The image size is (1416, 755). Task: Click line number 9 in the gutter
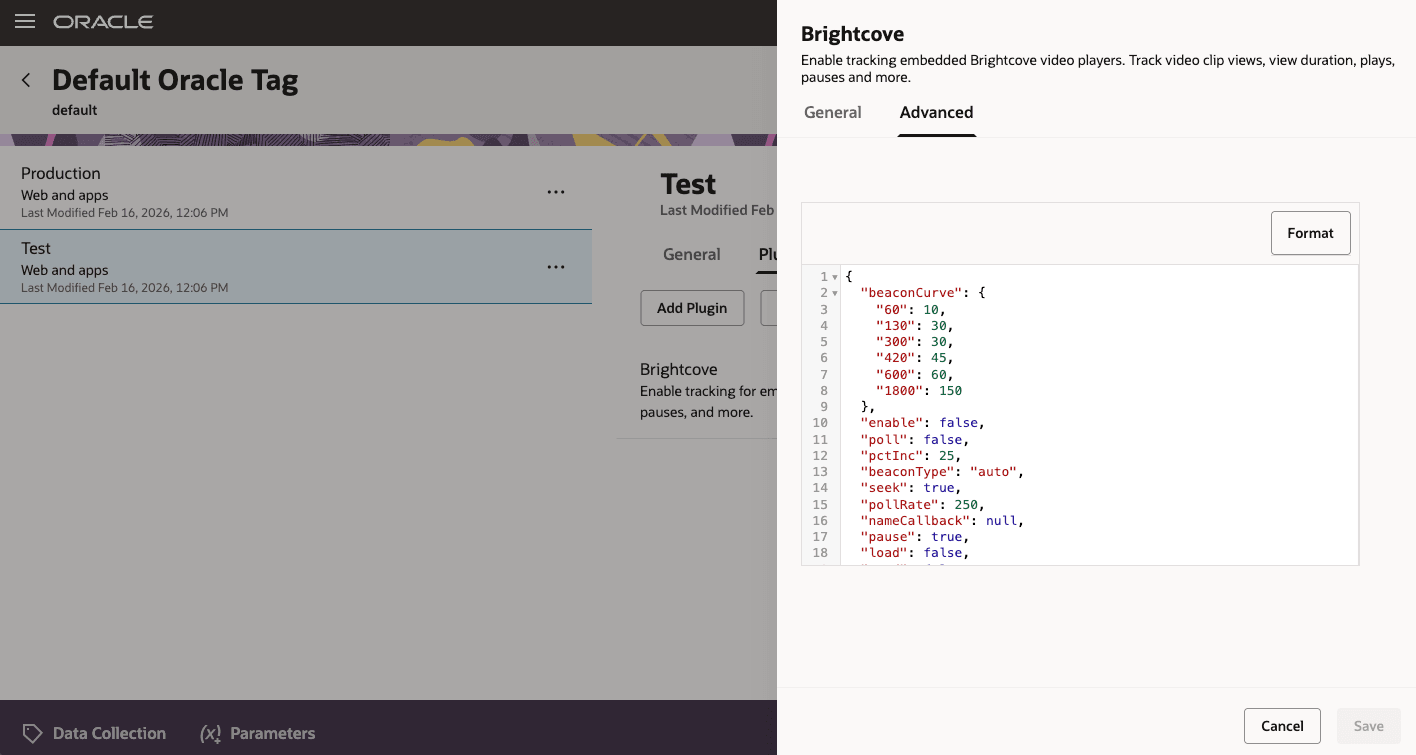[x=823, y=406]
